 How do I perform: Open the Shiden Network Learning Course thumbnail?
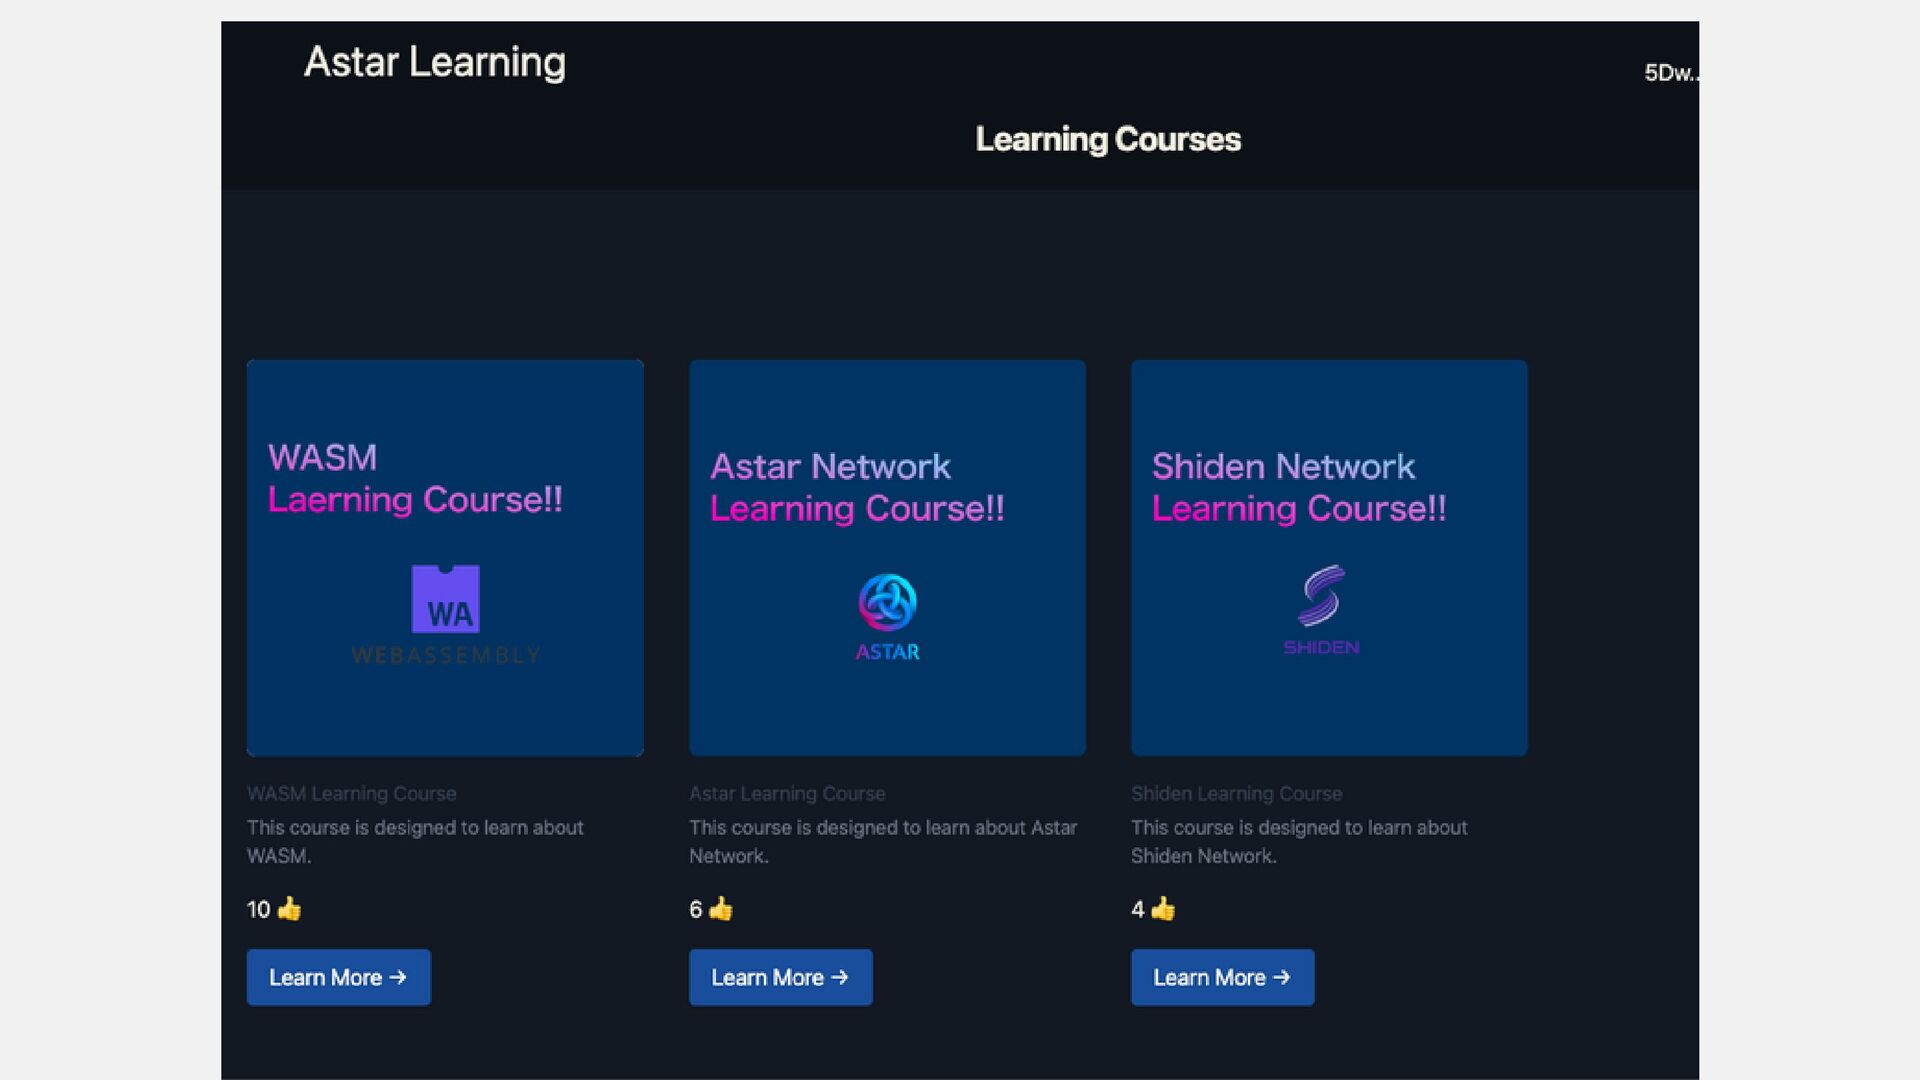[1329, 558]
